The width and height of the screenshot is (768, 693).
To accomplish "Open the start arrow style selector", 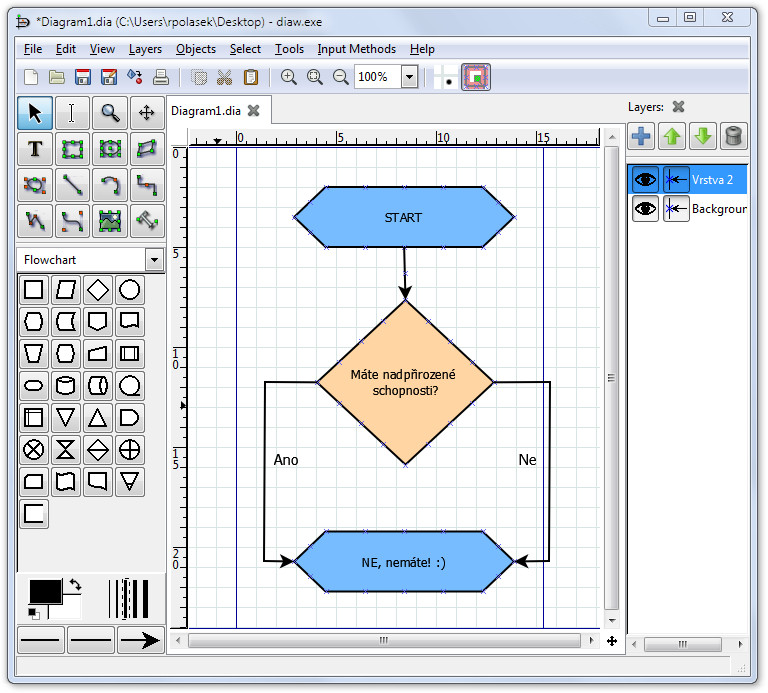I will pyautogui.click(x=41, y=640).
